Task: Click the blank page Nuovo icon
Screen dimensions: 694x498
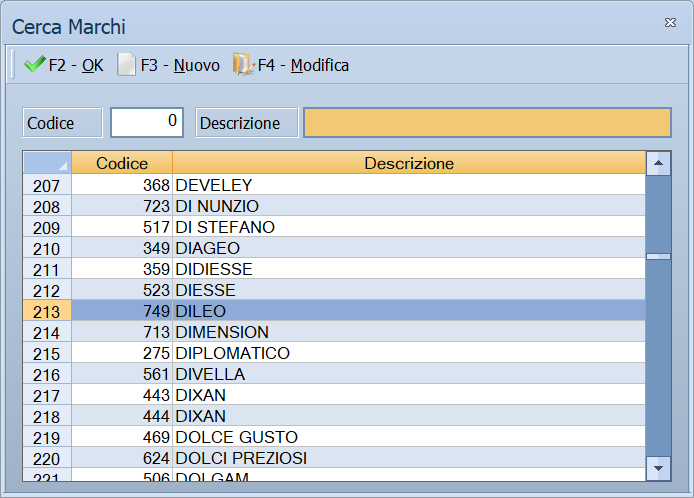Action: click(x=127, y=65)
